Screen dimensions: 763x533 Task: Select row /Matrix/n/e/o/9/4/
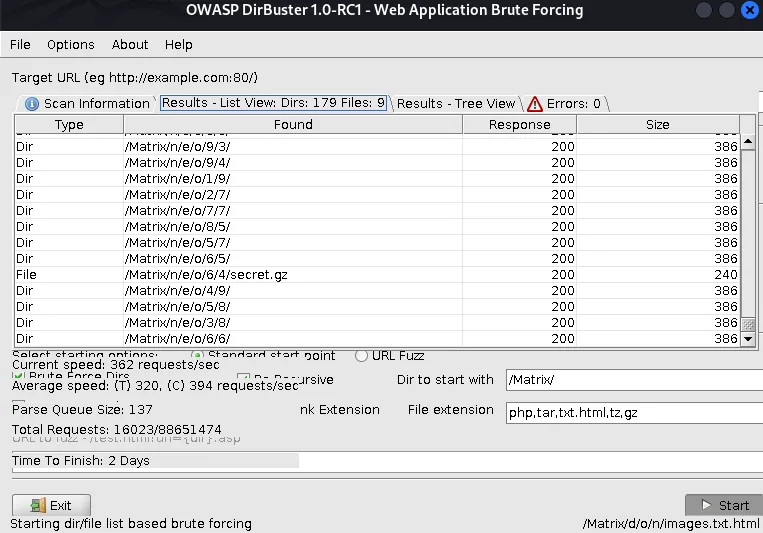click(377, 163)
